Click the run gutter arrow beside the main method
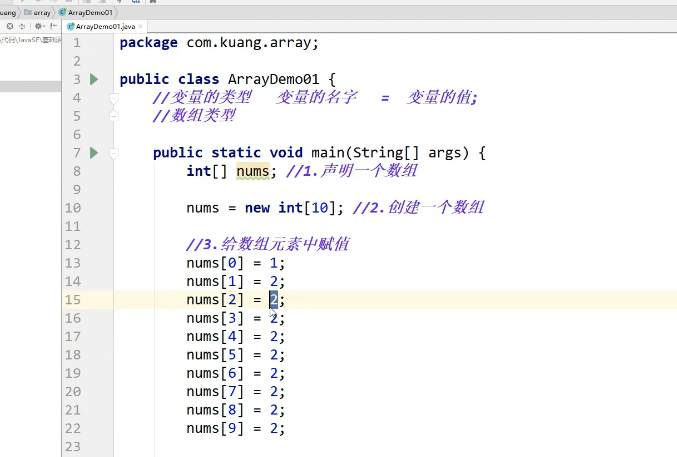677x457 pixels. tap(94, 152)
